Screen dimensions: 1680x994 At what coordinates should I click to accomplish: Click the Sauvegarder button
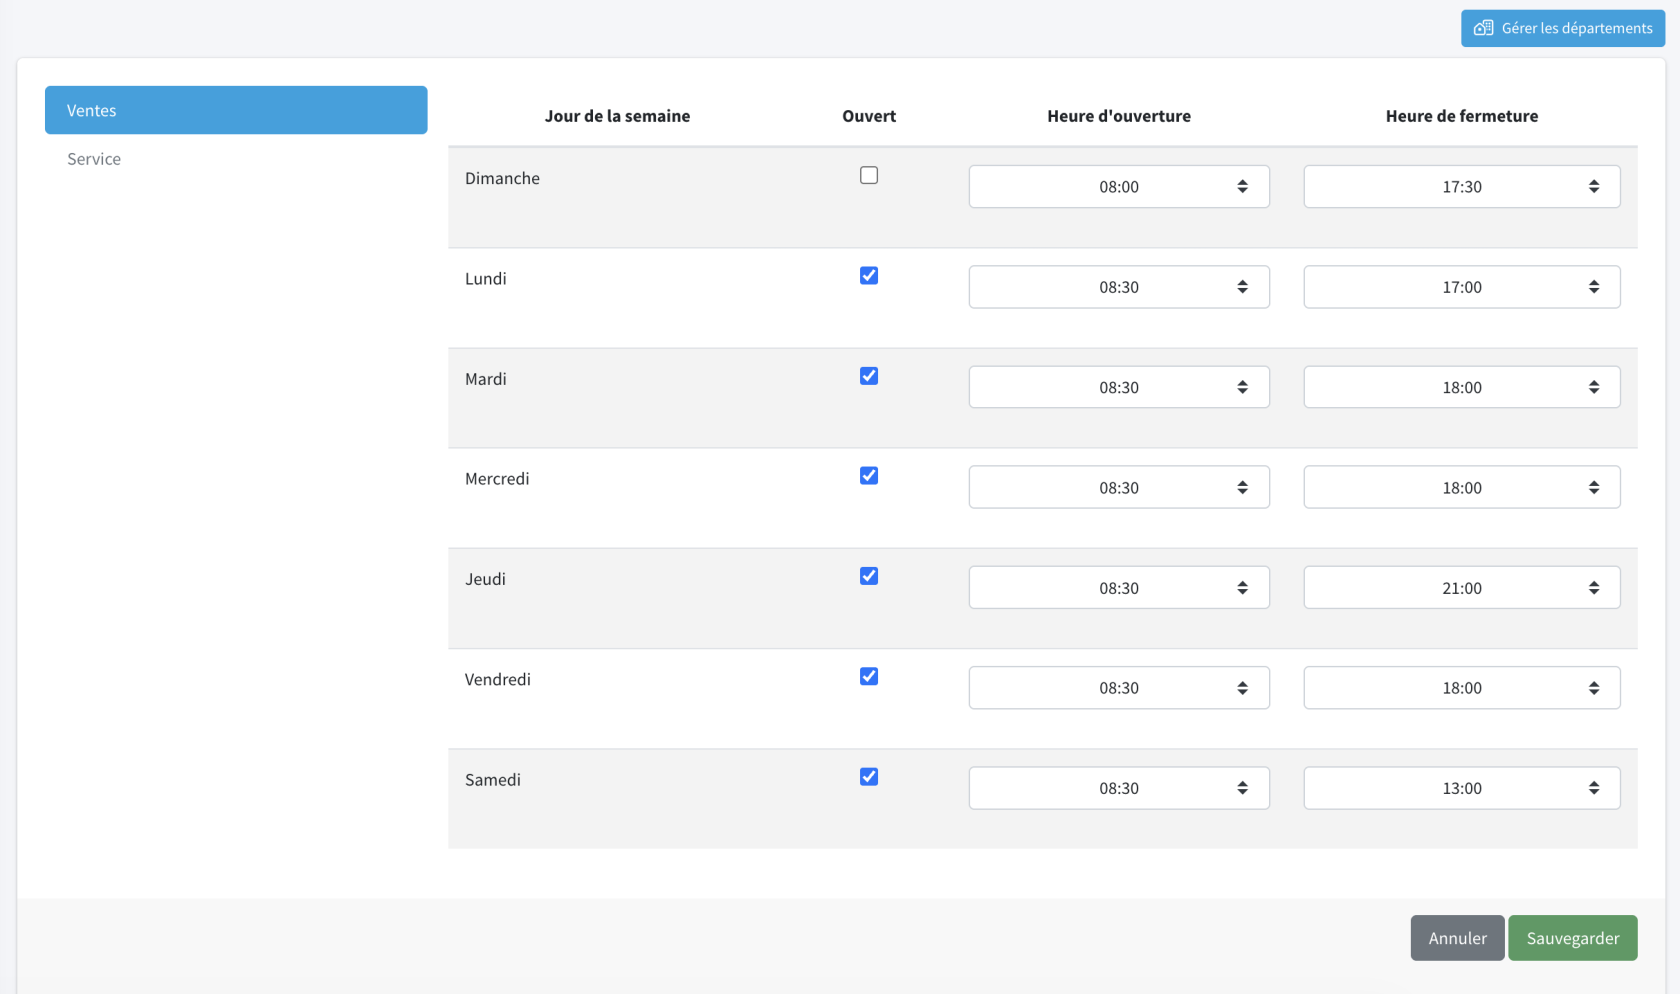pos(1572,938)
